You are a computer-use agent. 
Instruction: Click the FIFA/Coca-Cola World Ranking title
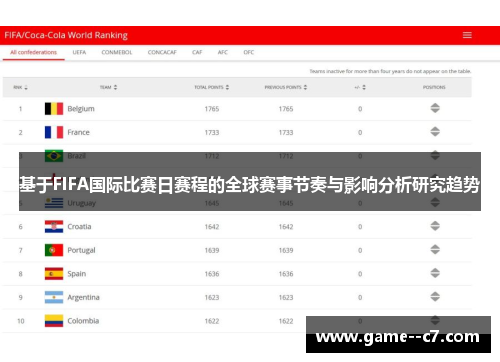click(66, 35)
